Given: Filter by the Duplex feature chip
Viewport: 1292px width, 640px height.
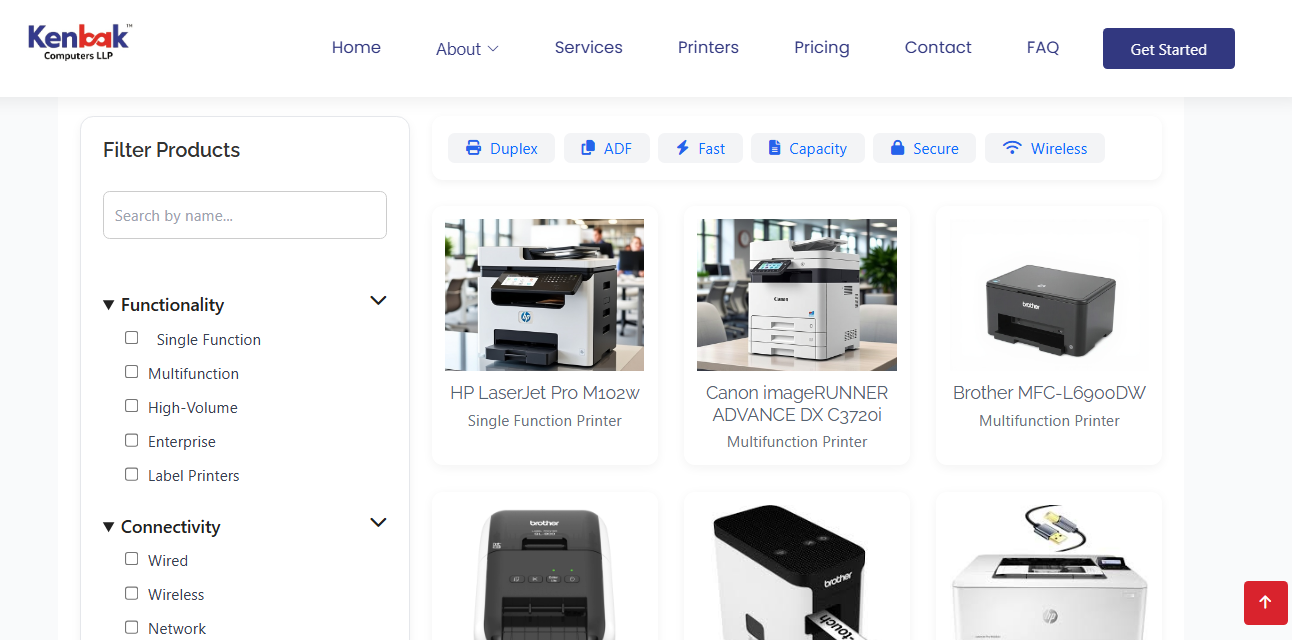Looking at the screenshot, I should (502, 148).
